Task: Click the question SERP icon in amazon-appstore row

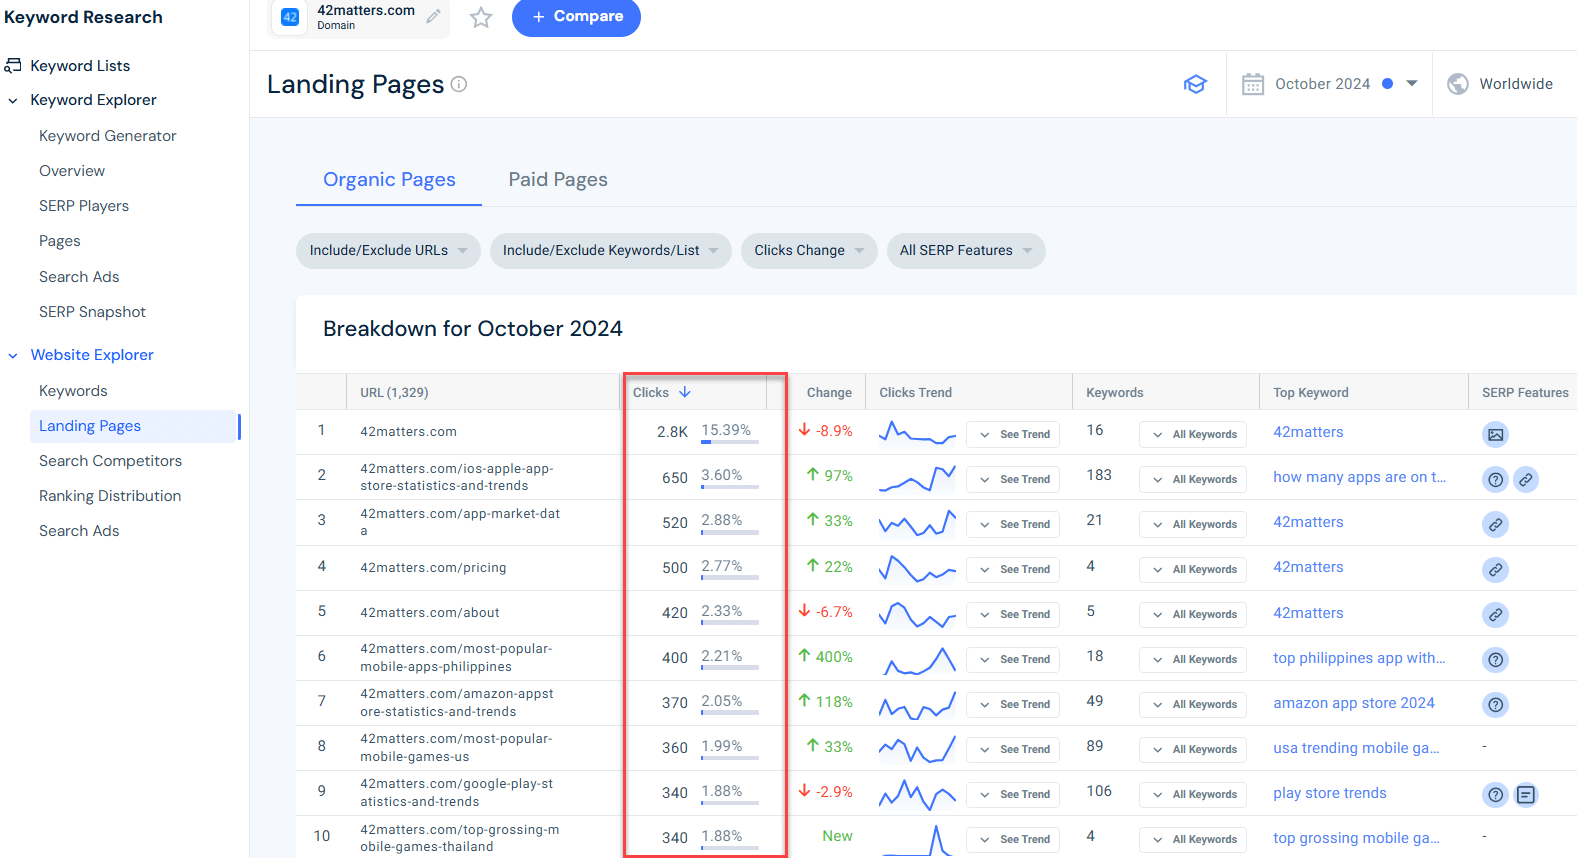Action: [1495, 704]
